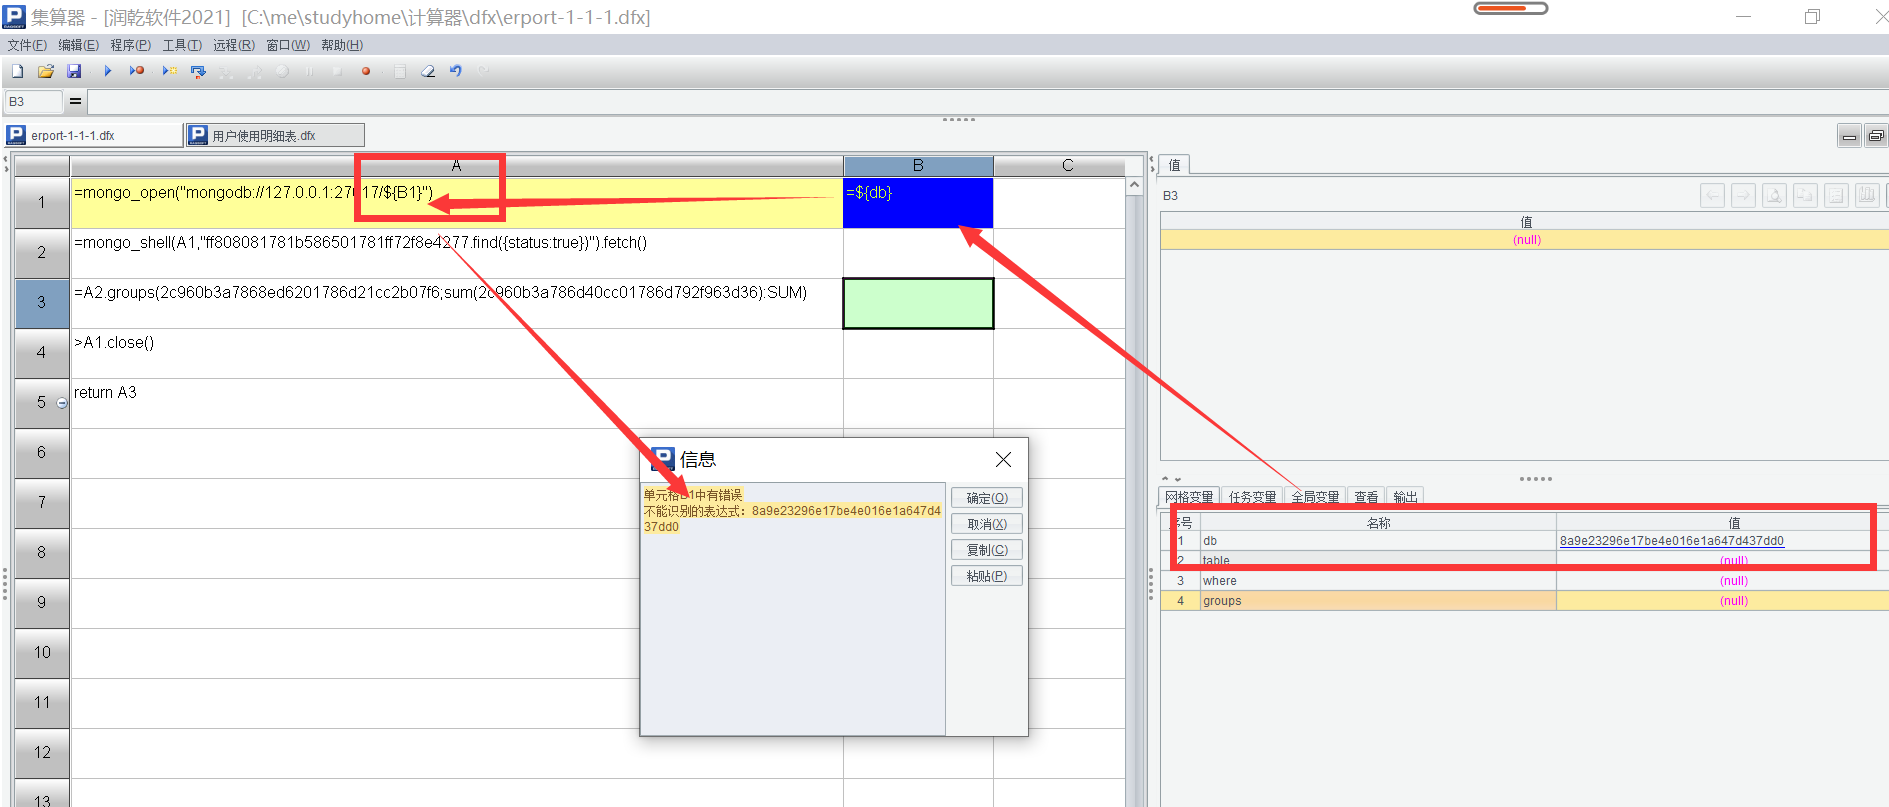
Task: Minimize the inner document panel
Action: point(1849,136)
